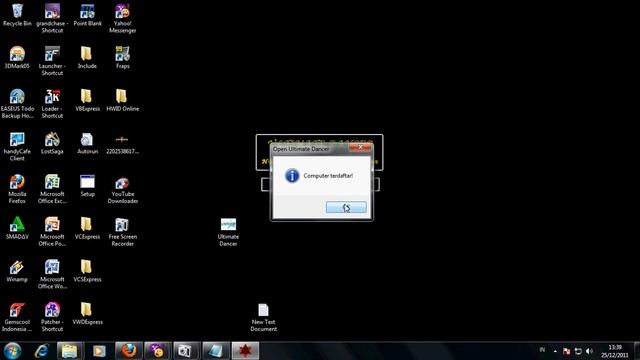Show hidden system tray icons
640x360 pixels.
pos(555,351)
